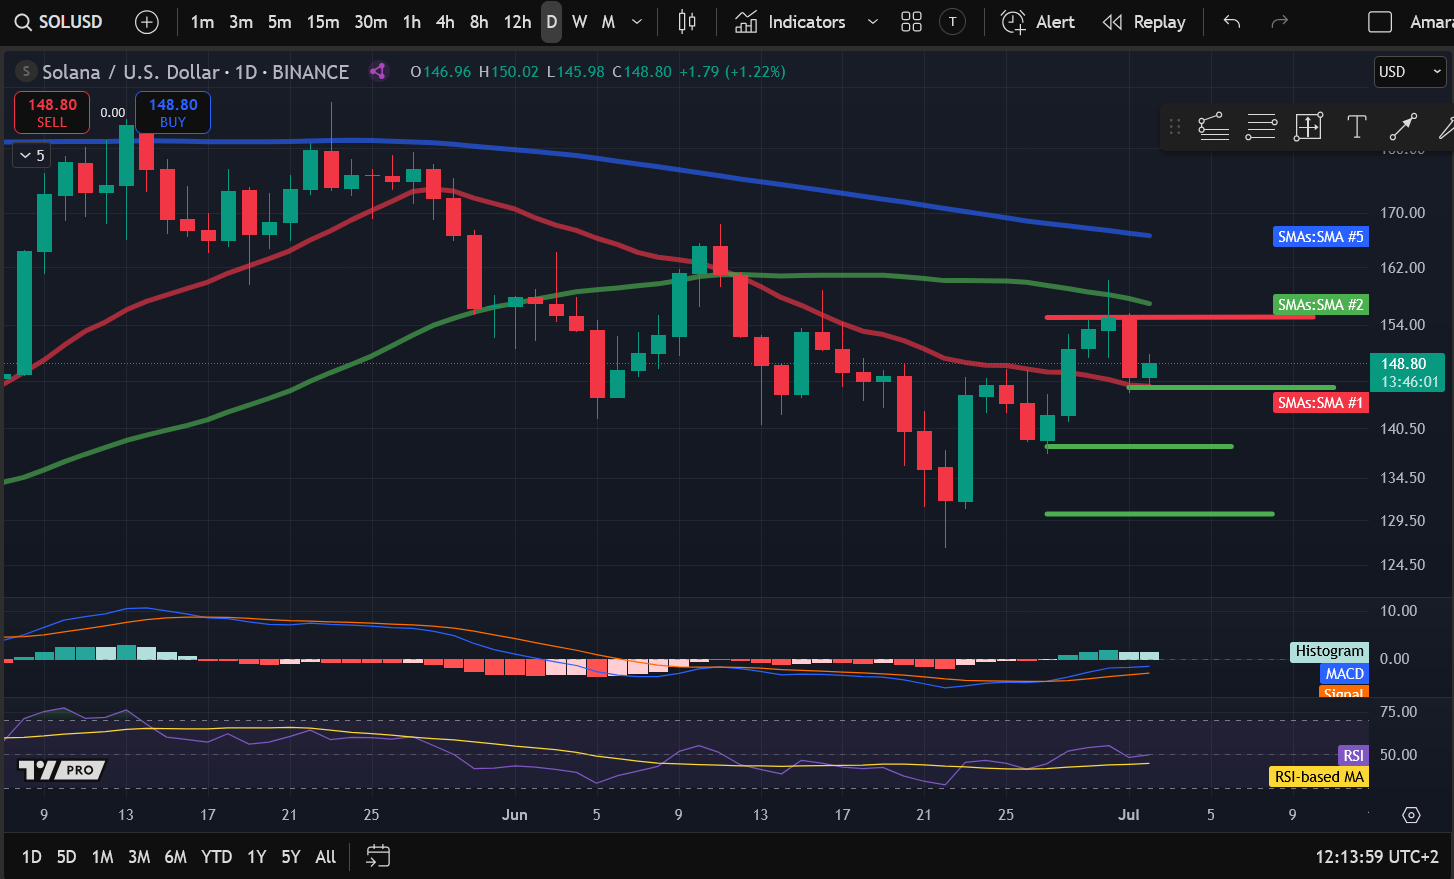Screen dimensions: 1454x879
Task: Click the RSI label
Action: 1353,755
